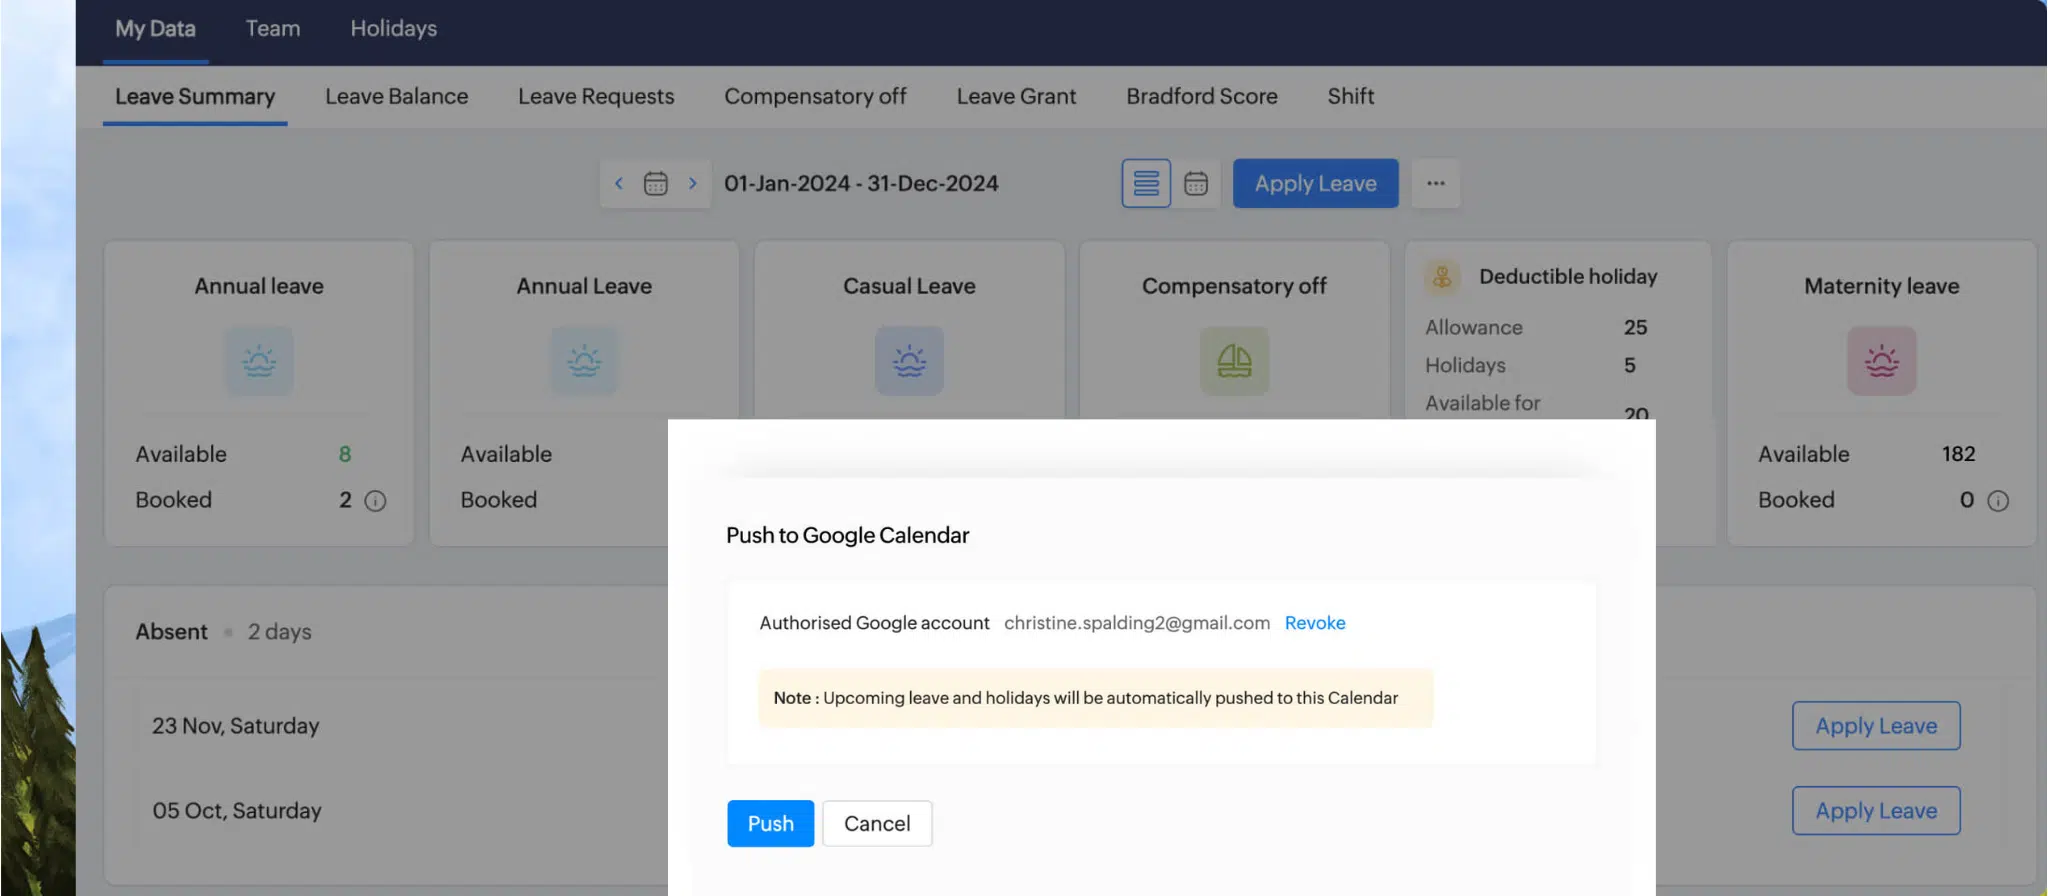Switch to calendar view of leave summary
This screenshot has width=2048, height=896.
(x=1196, y=183)
